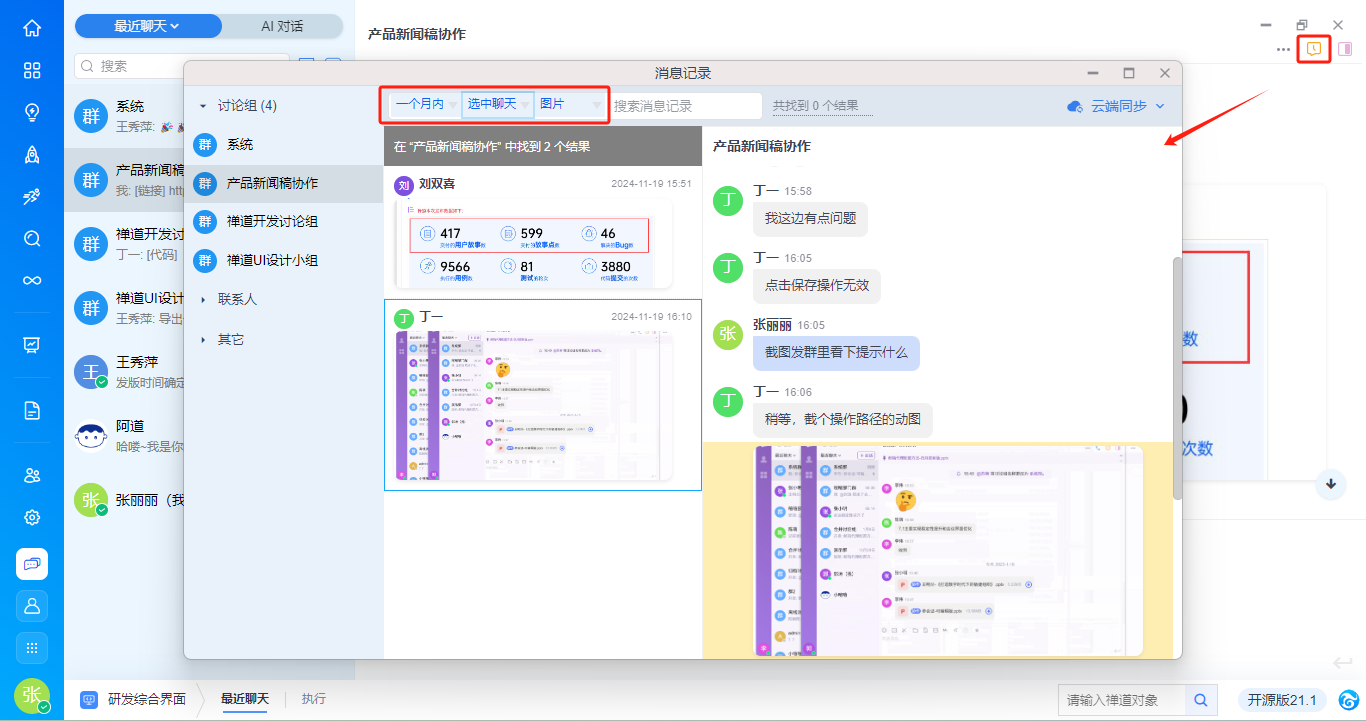Screen dimensions: 1366x721
Task: Open the dotted grid apps icon in sidebar
Action: coord(32,648)
